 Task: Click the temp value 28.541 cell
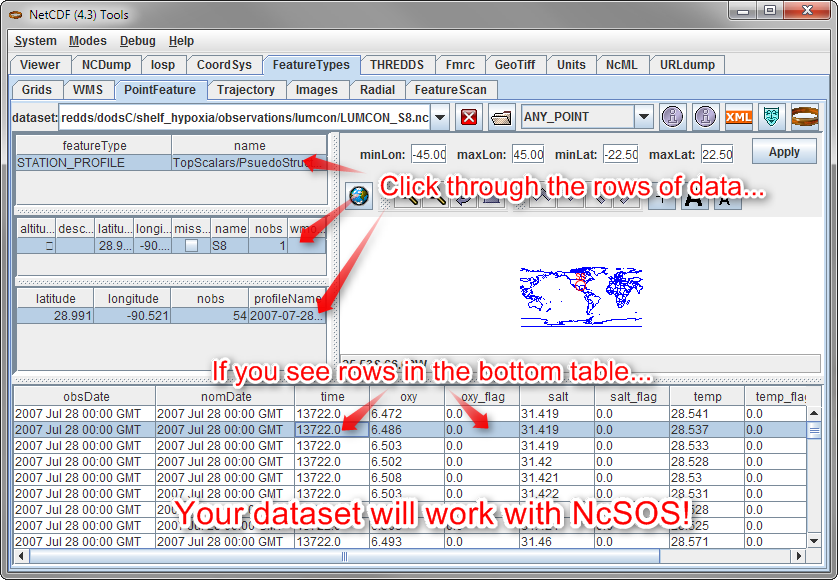pos(707,413)
